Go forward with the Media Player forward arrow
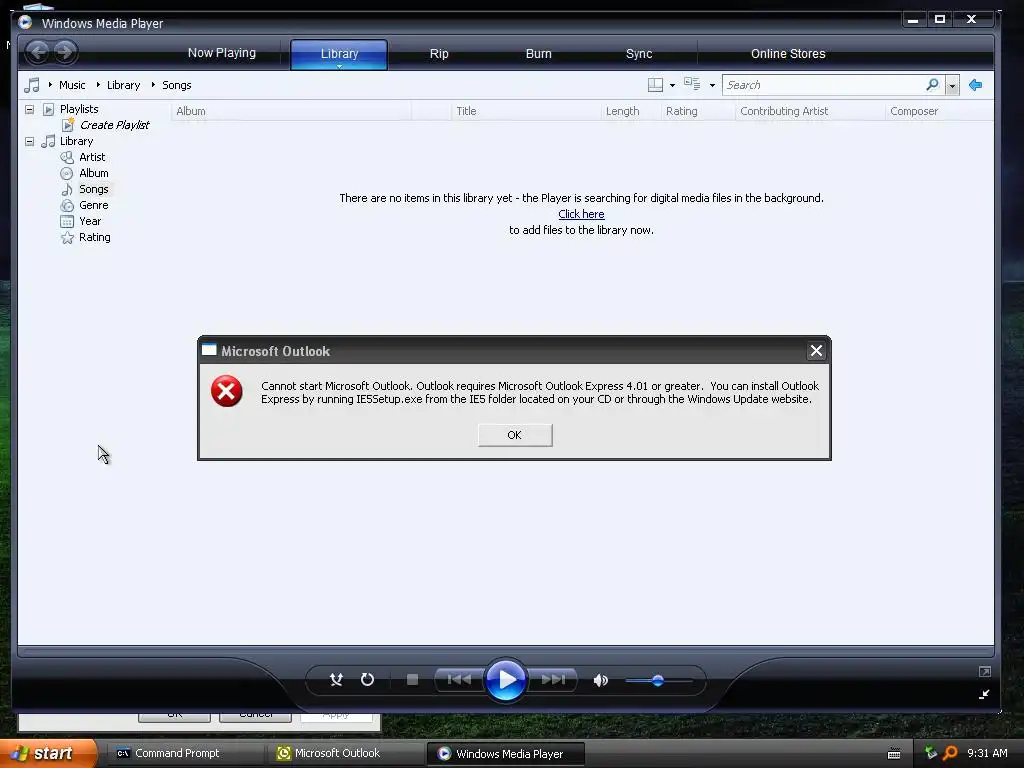 65,52
